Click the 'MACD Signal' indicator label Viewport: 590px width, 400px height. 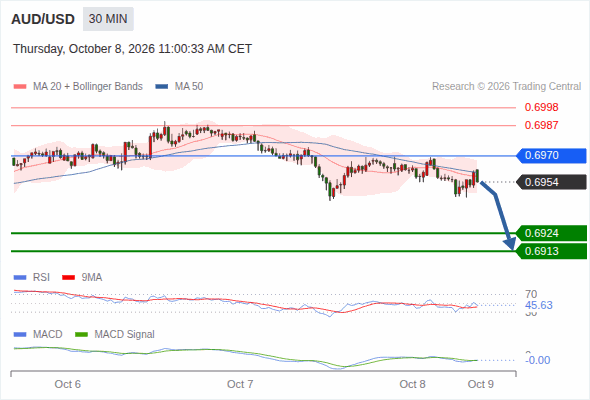tap(124, 335)
